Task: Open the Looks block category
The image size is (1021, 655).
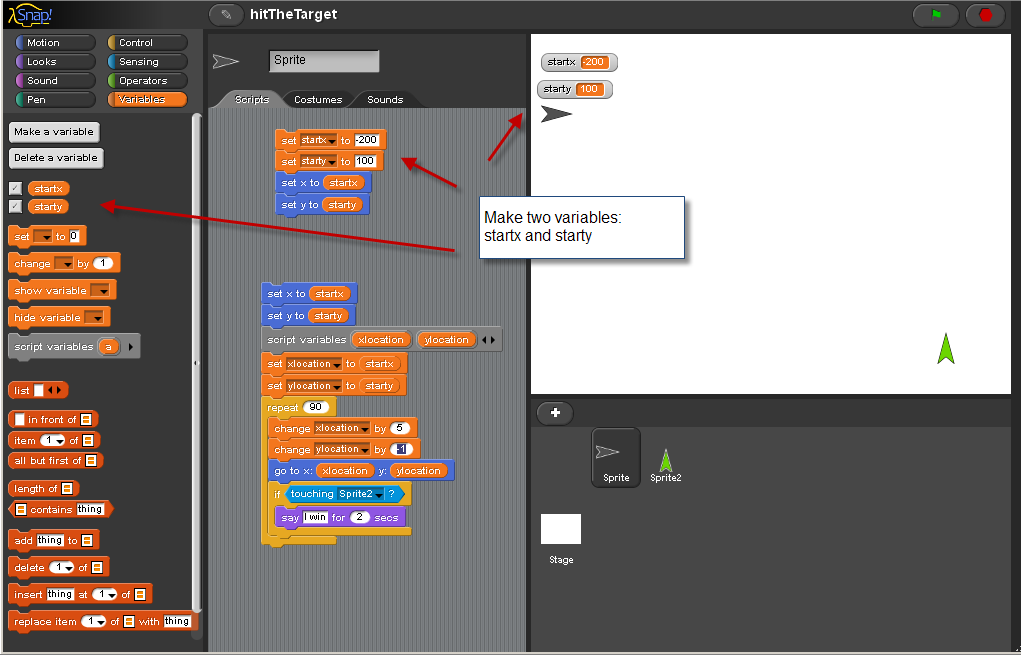Action: [x=55, y=61]
